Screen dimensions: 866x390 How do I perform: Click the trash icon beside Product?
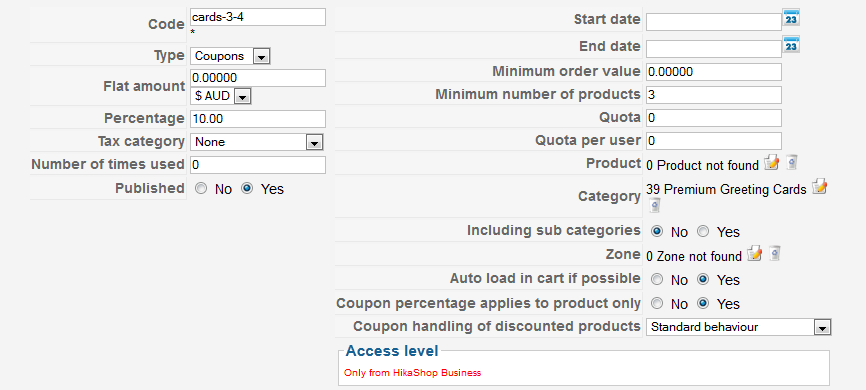click(791, 162)
